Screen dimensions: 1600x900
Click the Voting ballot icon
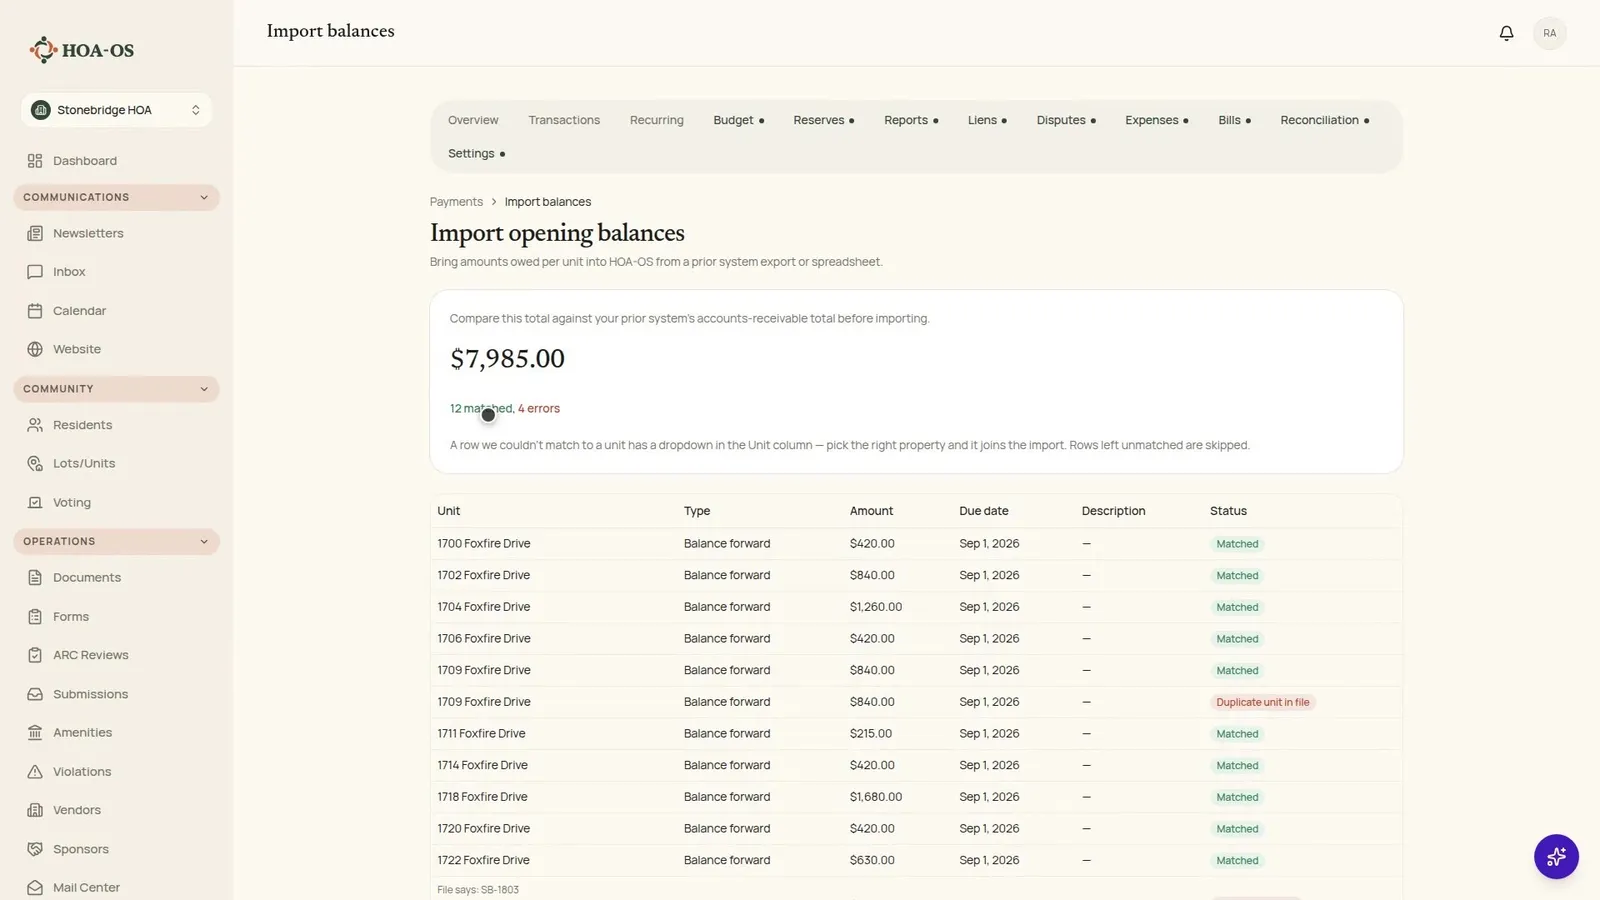point(35,503)
